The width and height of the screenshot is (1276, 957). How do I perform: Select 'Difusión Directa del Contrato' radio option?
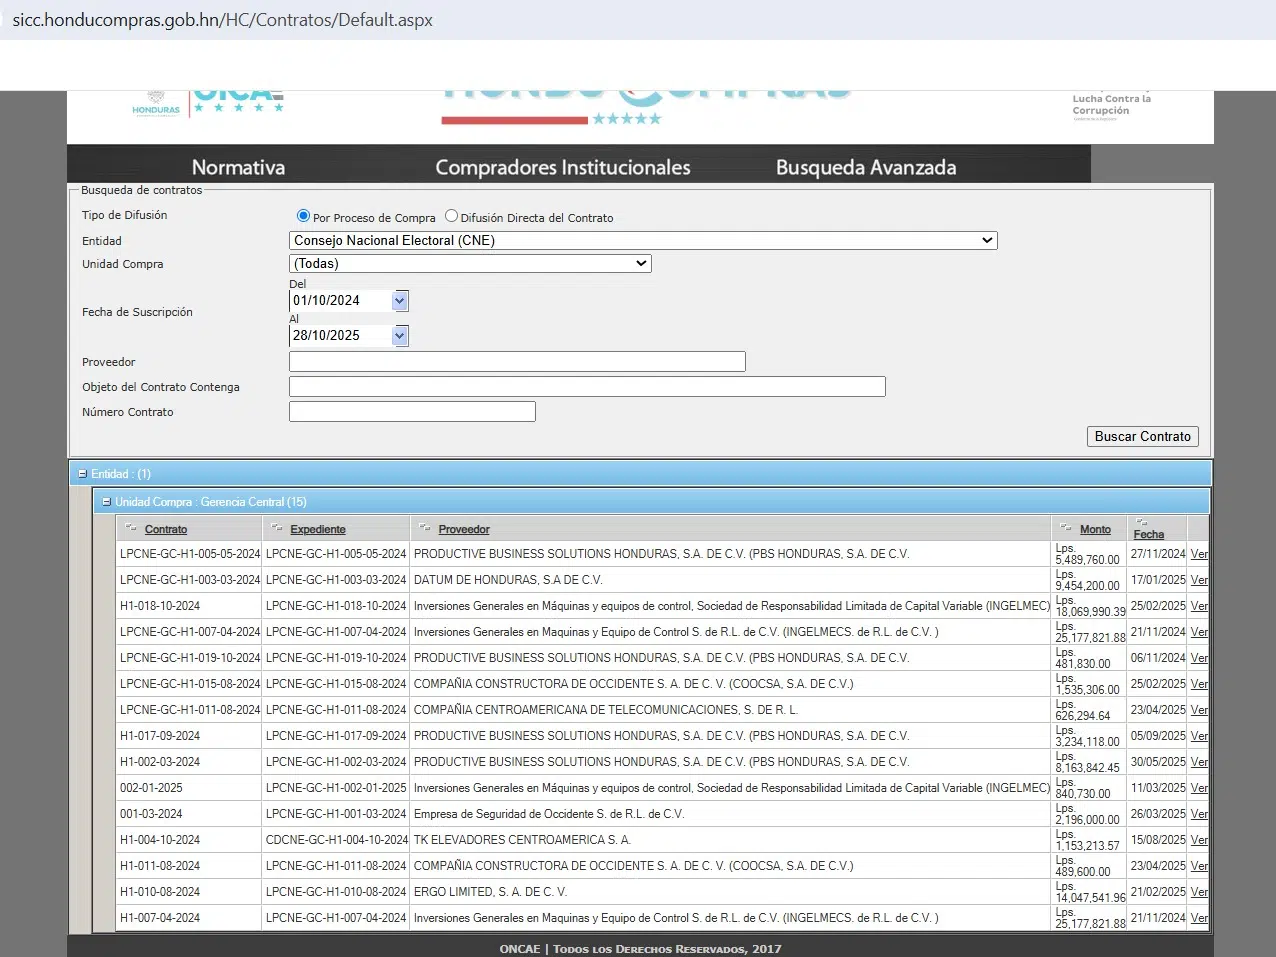click(x=452, y=216)
